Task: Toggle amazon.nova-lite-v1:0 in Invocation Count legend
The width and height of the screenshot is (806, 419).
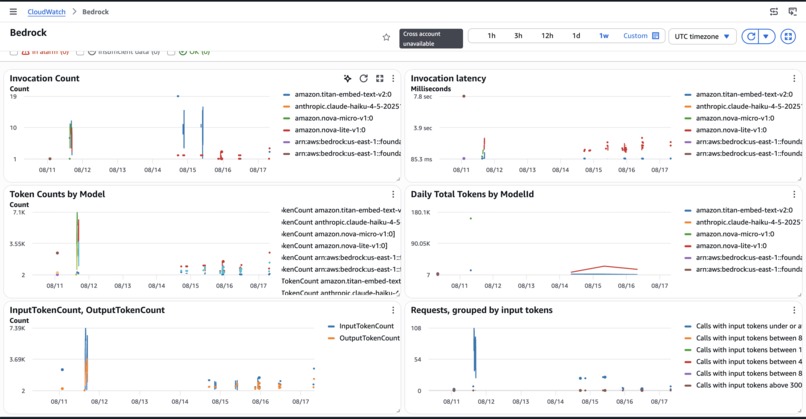Action: [x=330, y=130]
